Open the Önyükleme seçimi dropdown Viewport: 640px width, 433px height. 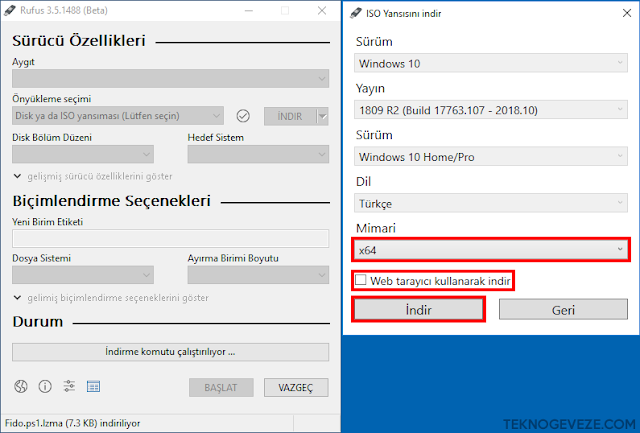point(118,116)
